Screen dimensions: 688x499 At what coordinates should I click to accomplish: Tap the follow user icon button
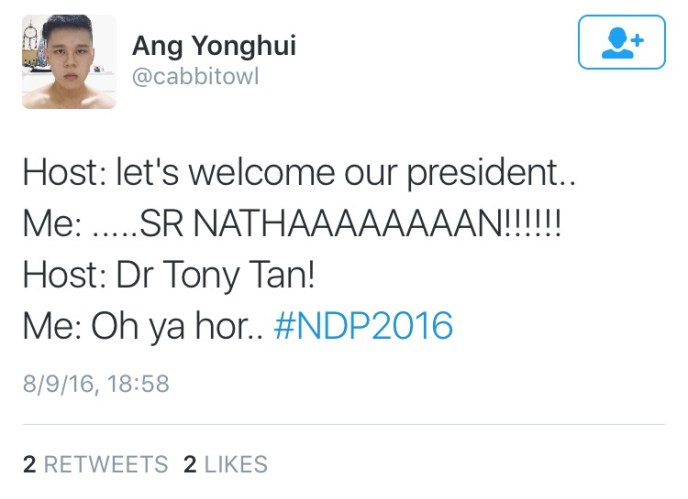tap(621, 43)
